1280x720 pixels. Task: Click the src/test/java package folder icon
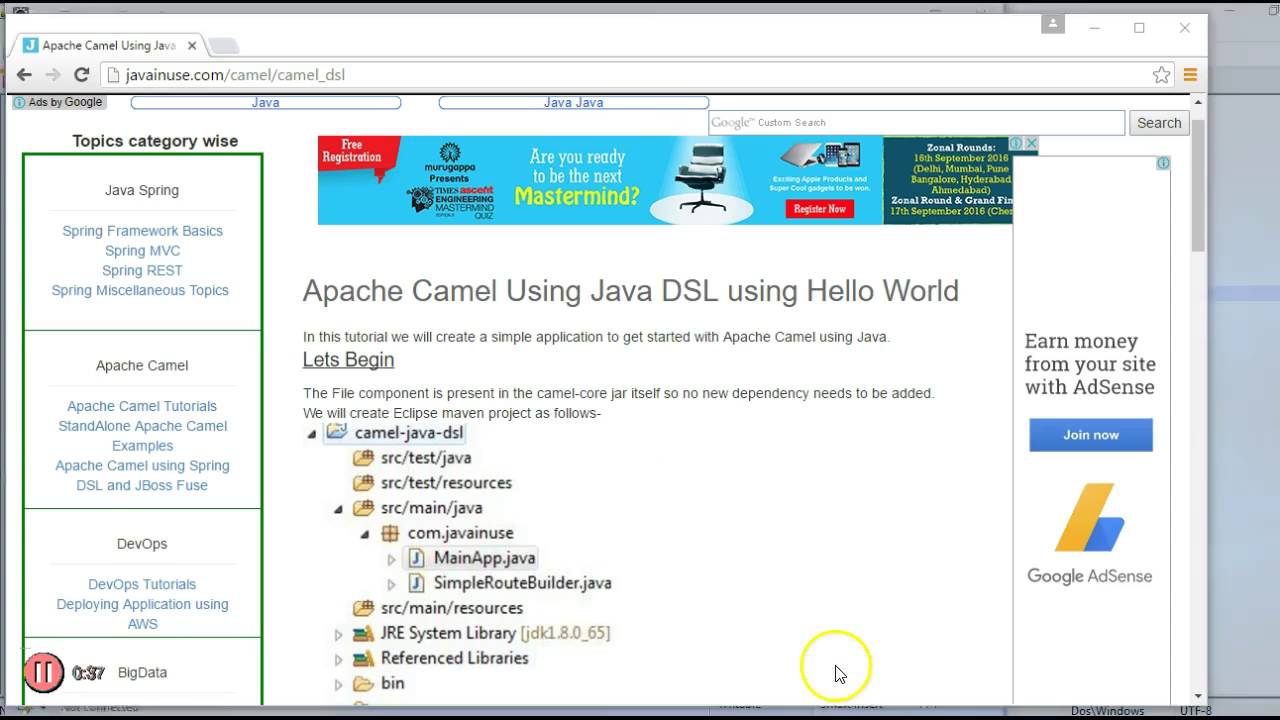tap(363, 457)
